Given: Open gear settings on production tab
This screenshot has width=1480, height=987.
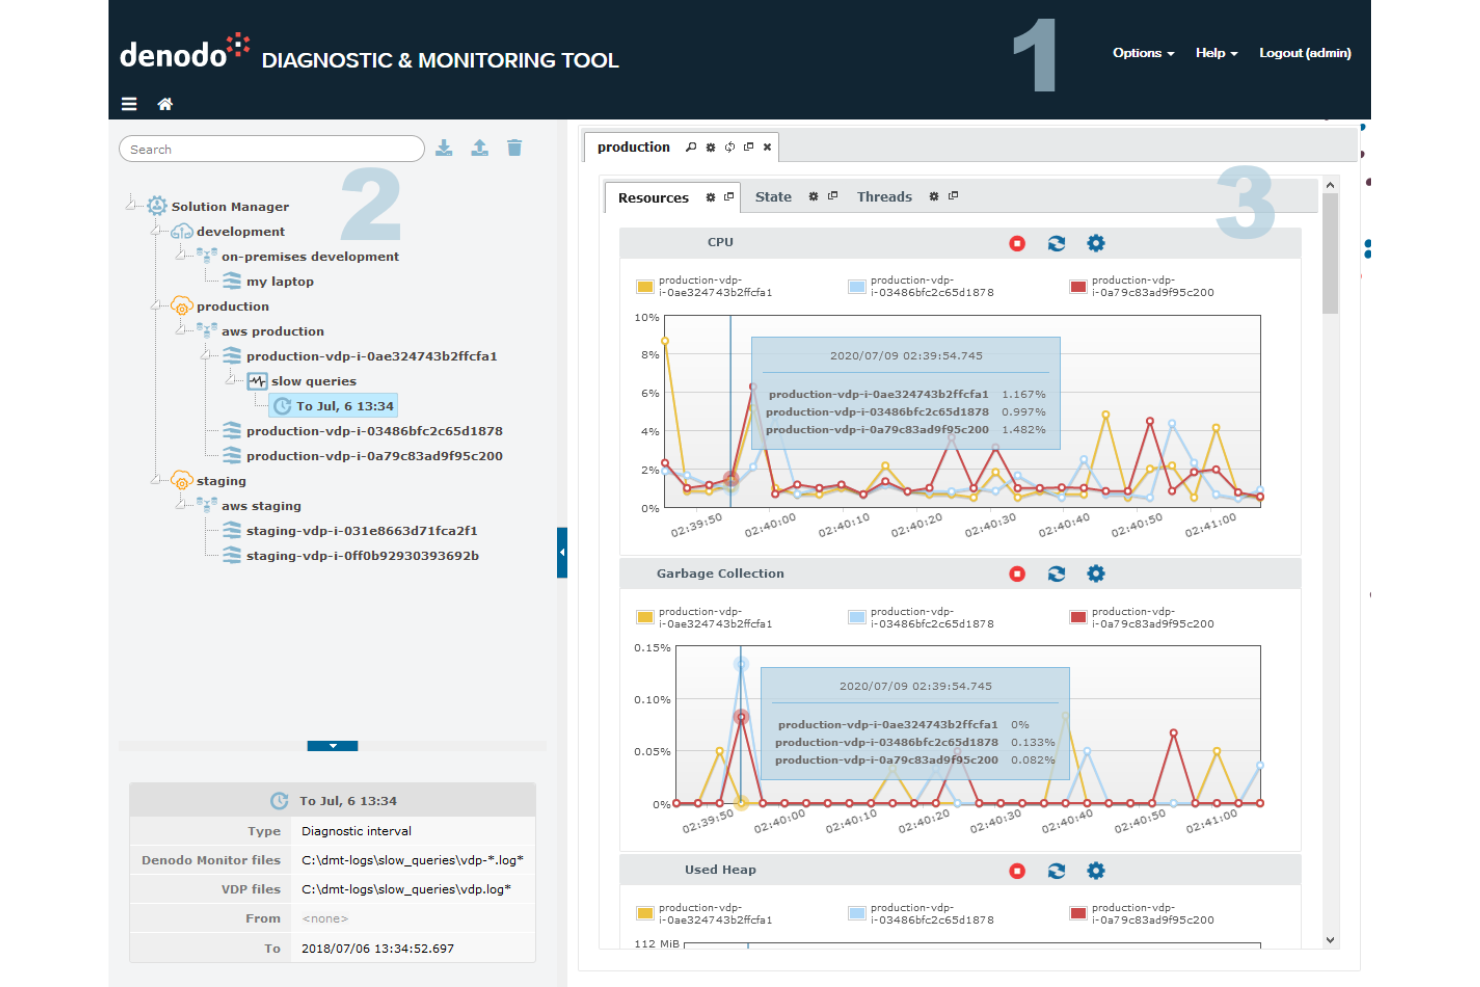Looking at the screenshot, I should click(711, 147).
